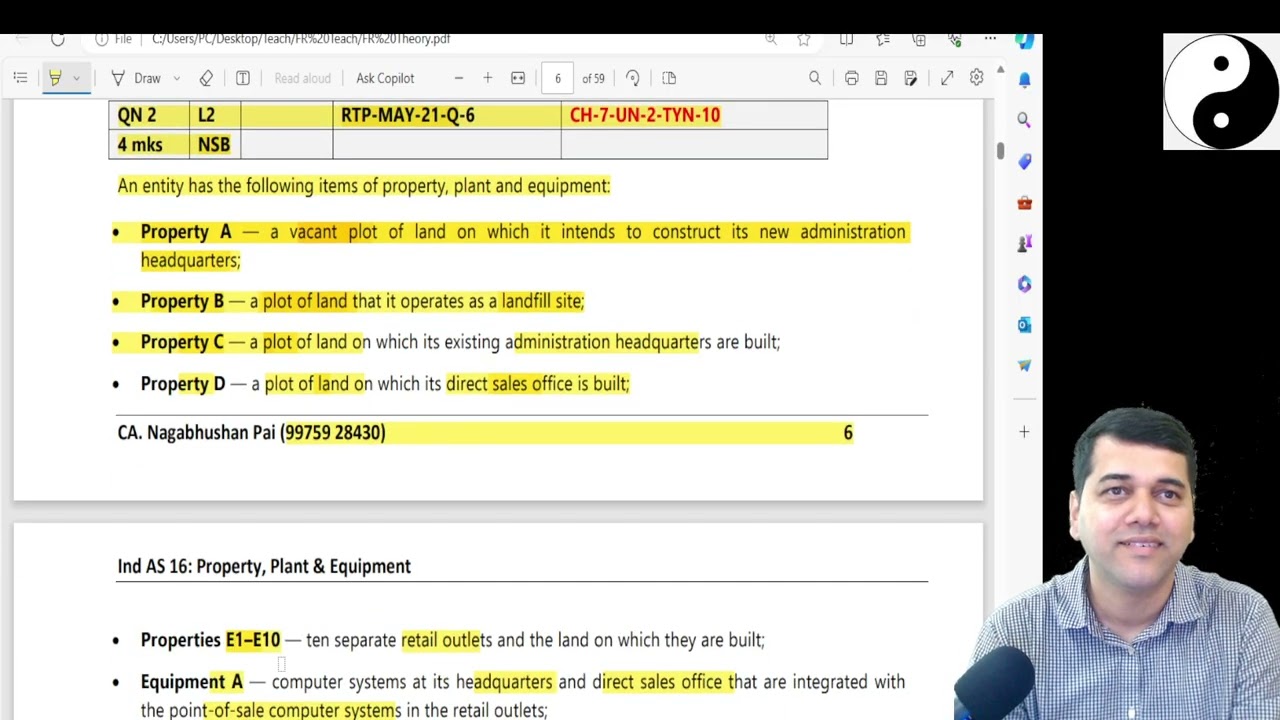Image resolution: width=1280 pixels, height=720 pixels.
Task: Focus the address bar with the PDF path
Action: click(300, 39)
